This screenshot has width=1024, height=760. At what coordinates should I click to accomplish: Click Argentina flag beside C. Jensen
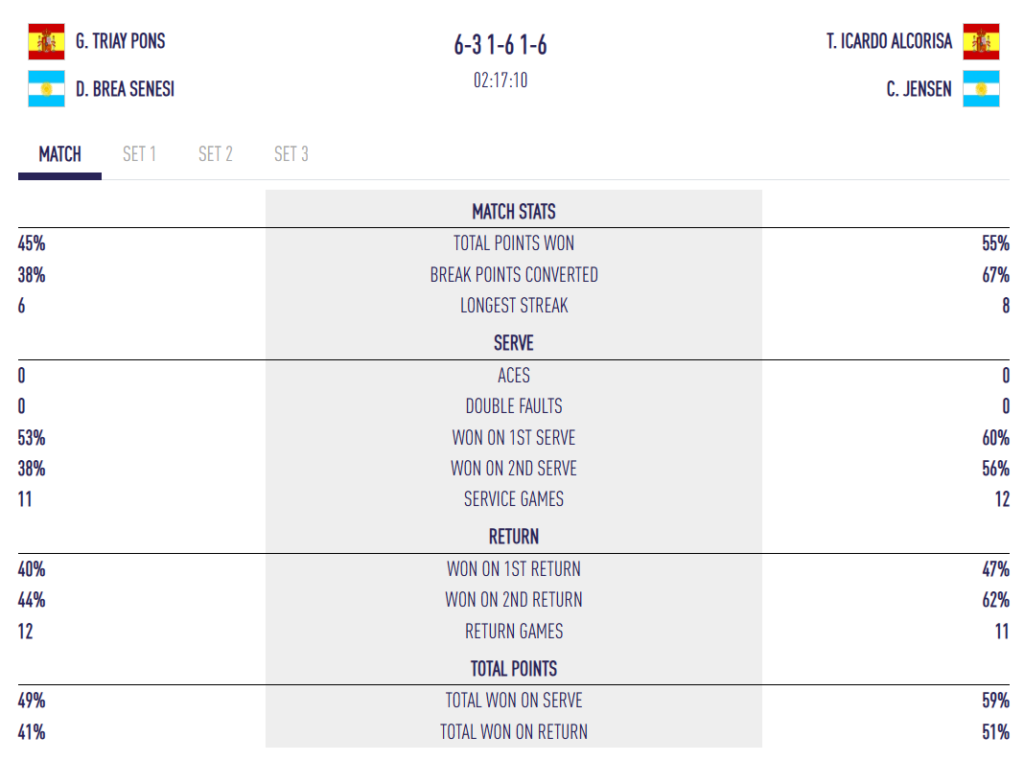click(981, 89)
